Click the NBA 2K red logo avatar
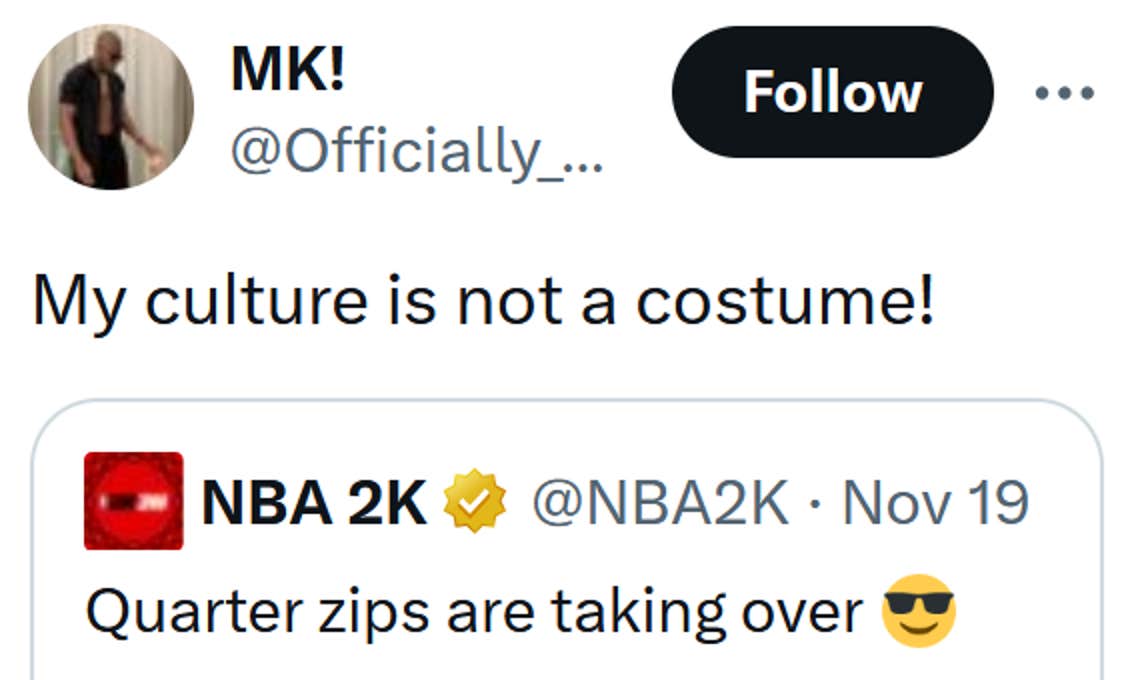Viewport: 1124px width, 680px height. pos(133,501)
